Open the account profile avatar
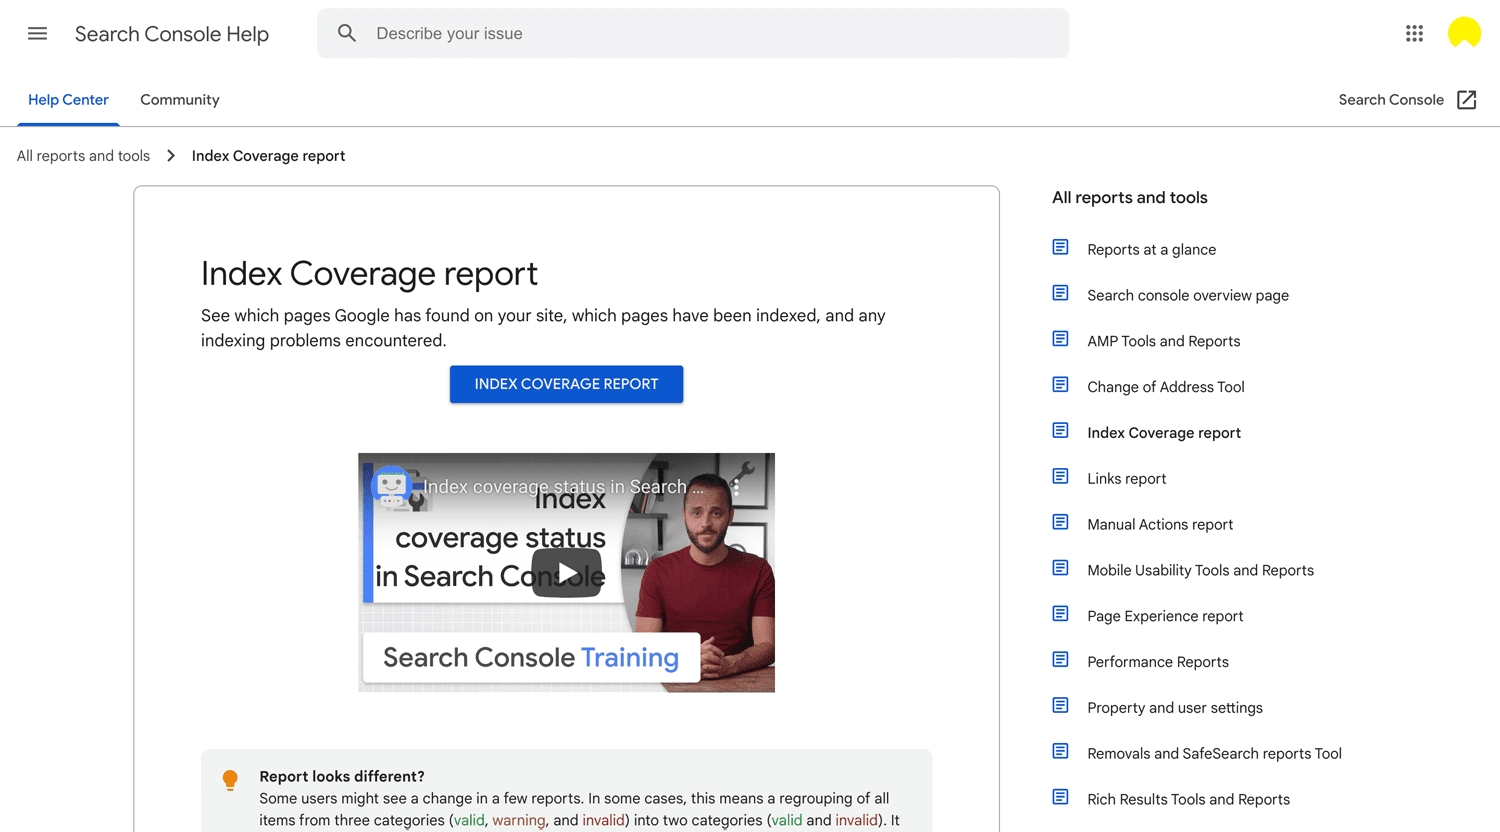This screenshot has height=832, width=1500. [1464, 33]
